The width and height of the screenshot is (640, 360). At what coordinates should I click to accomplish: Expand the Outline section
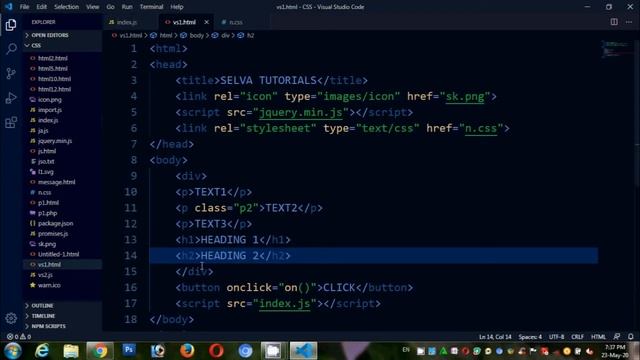click(42, 306)
